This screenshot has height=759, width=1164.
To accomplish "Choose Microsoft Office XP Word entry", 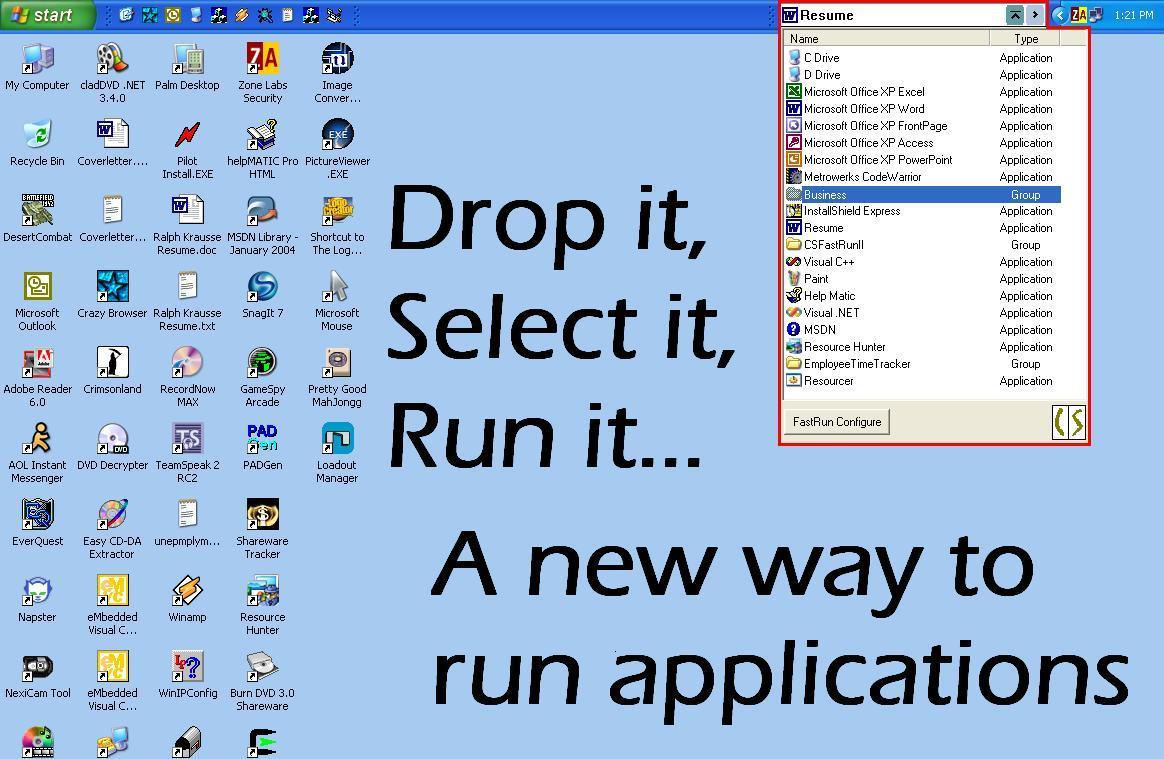I will (x=923, y=109).
